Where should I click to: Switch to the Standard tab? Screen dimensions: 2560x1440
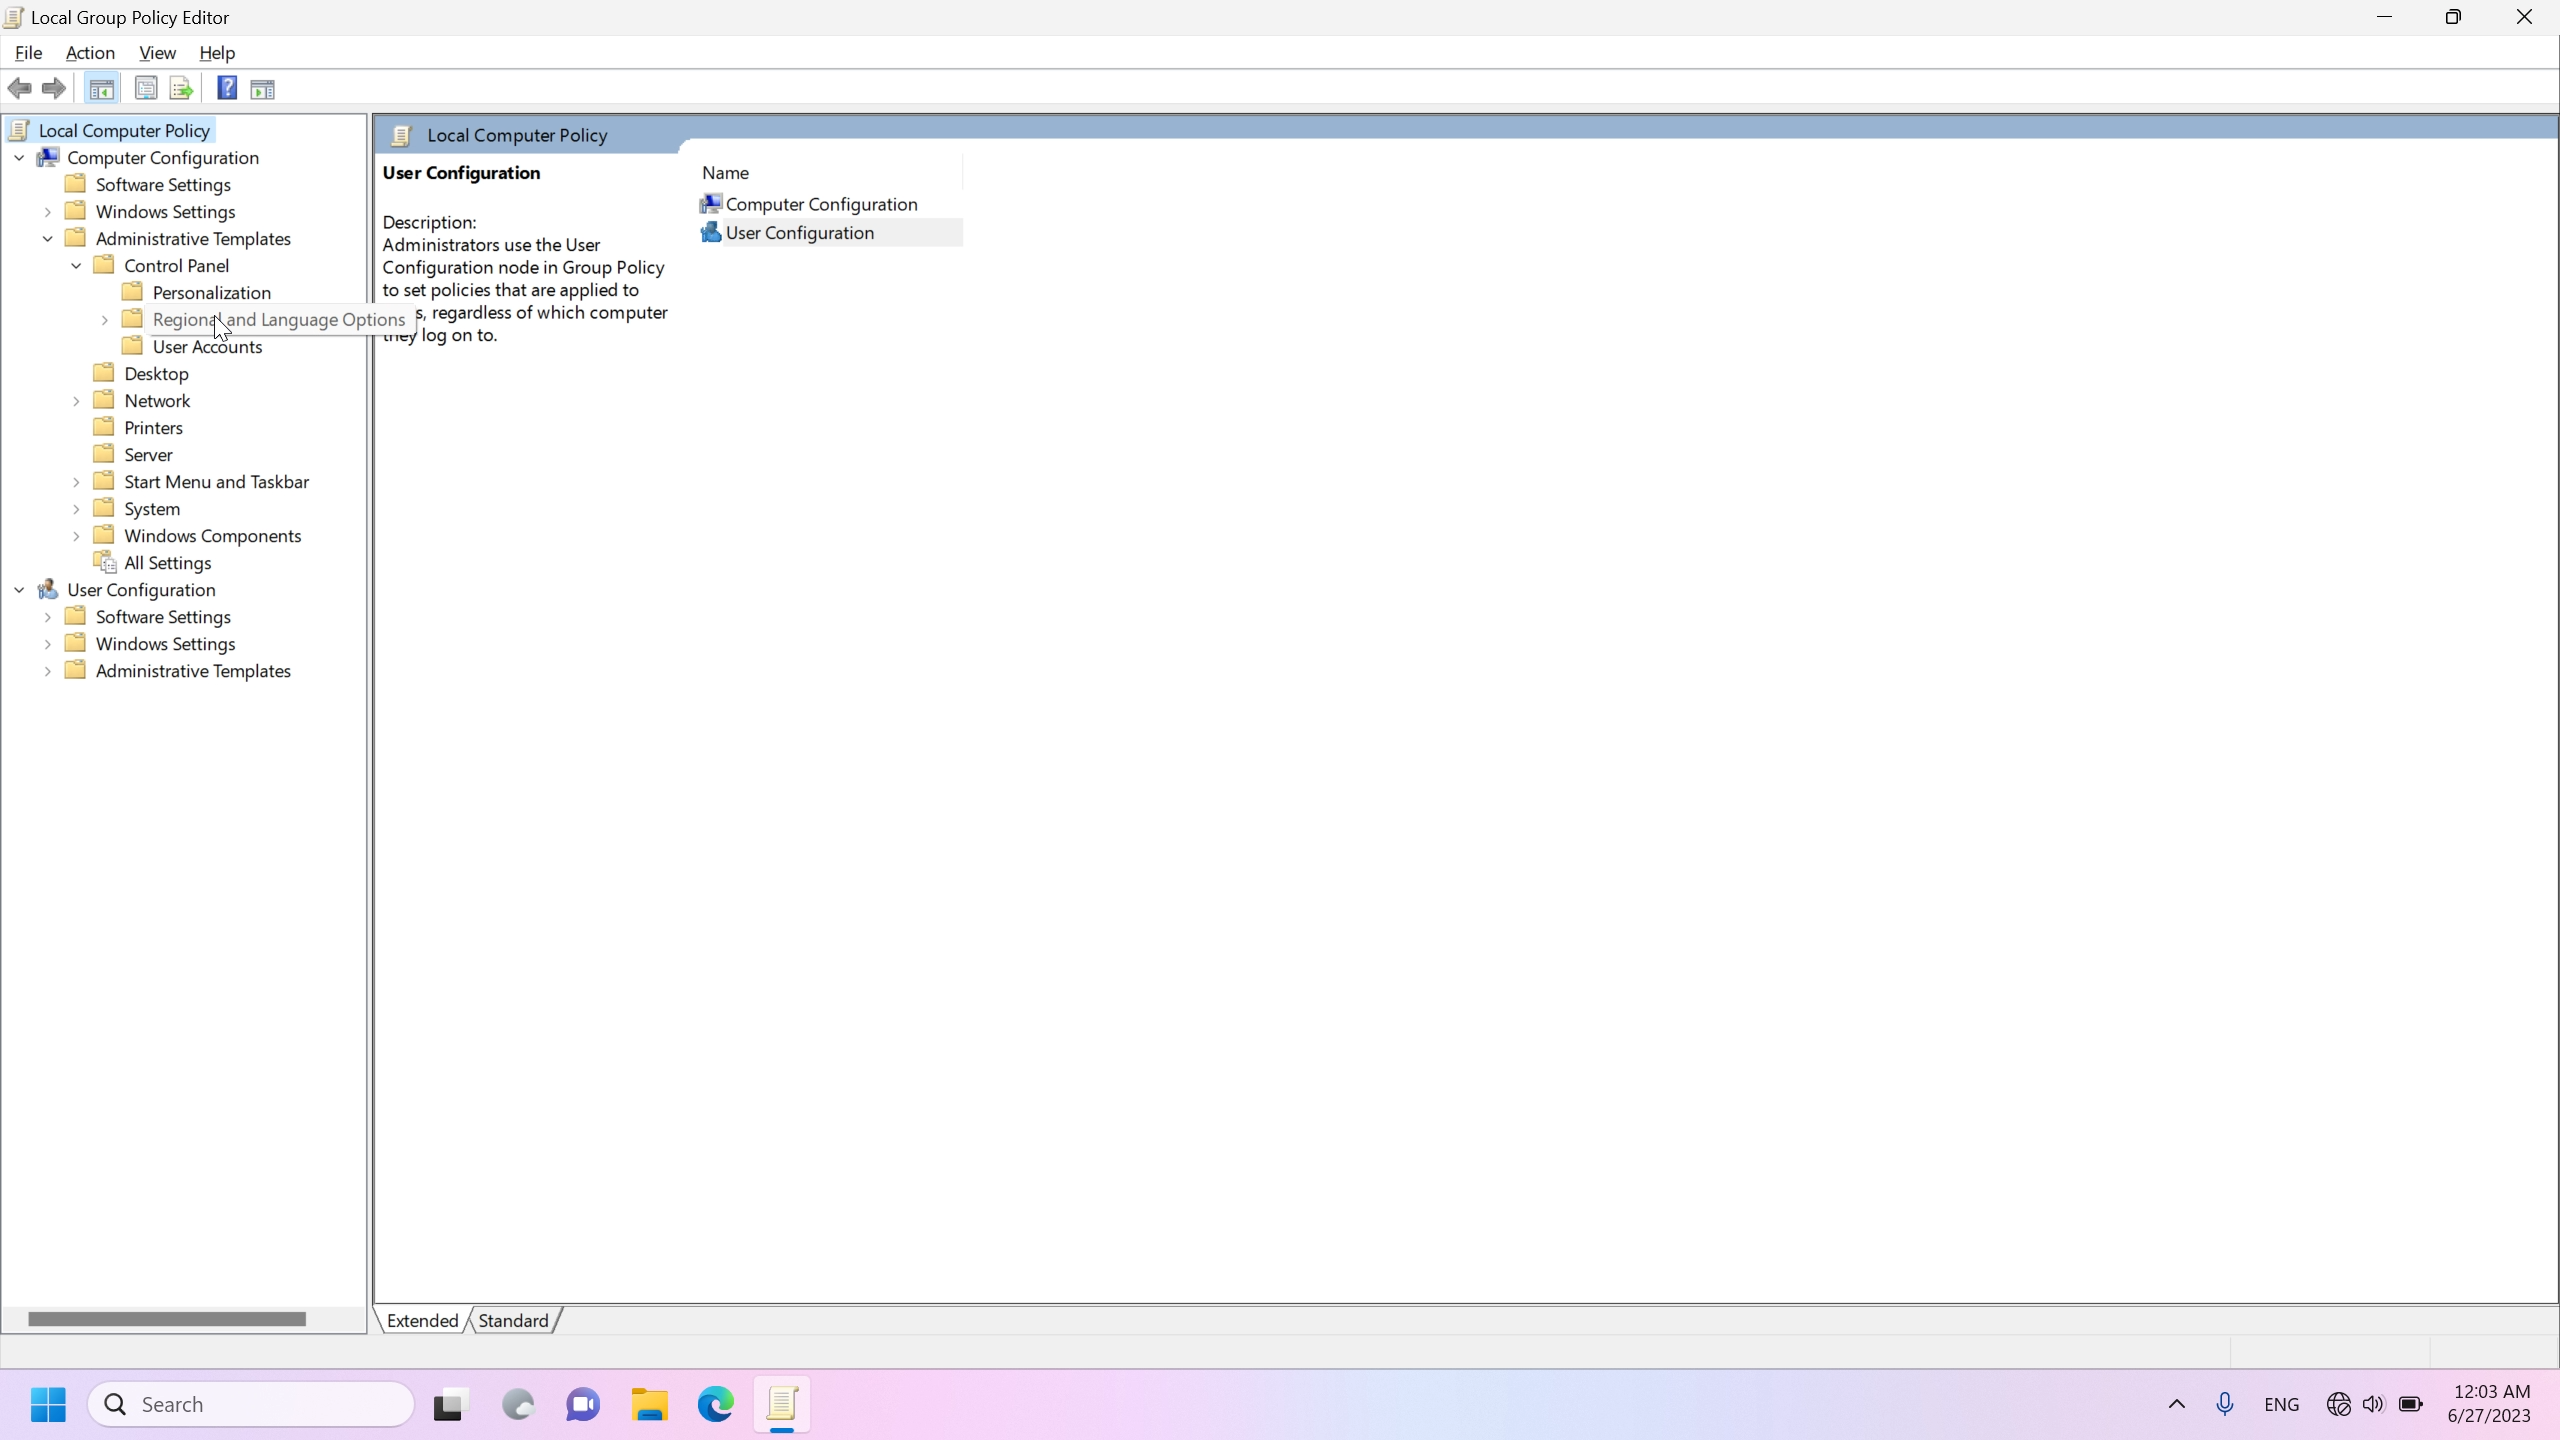(513, 1320)
